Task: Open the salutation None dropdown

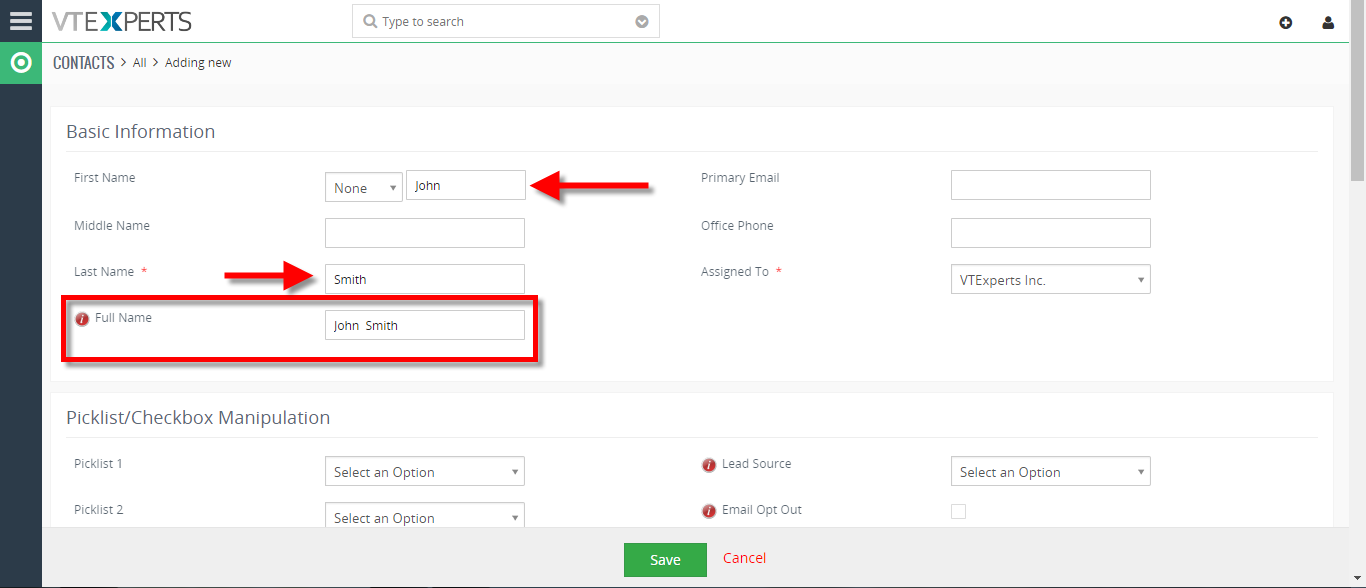Action: (x=364, y=187)
